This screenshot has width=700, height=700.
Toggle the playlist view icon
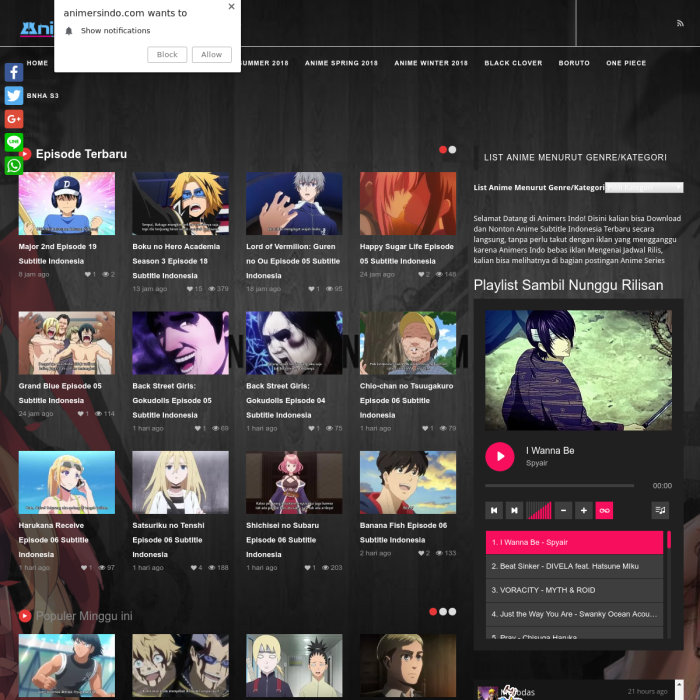coord(660,510)
